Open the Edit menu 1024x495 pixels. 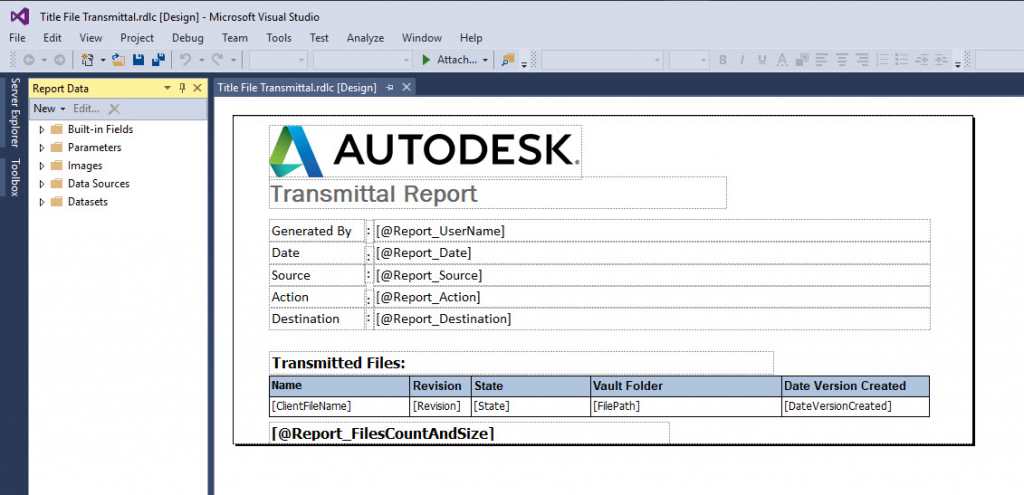(52, 38)
